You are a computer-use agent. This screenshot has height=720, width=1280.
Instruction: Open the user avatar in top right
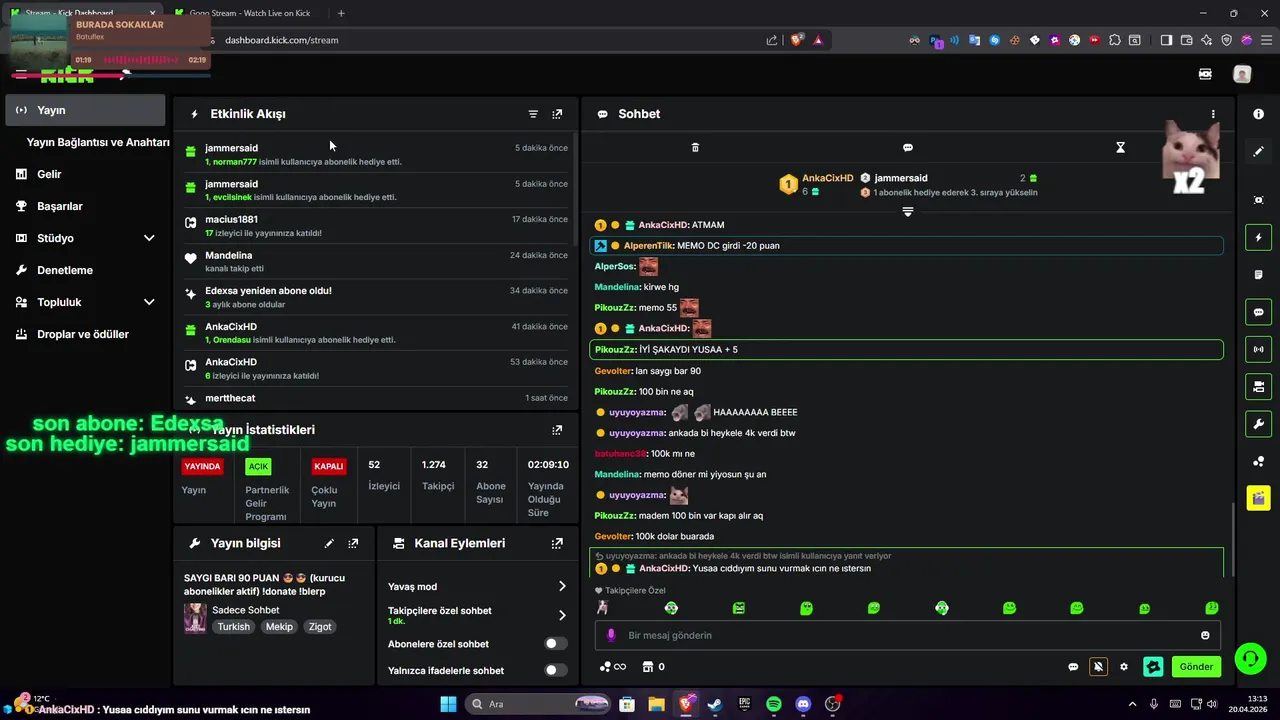tap(1242, 74)
